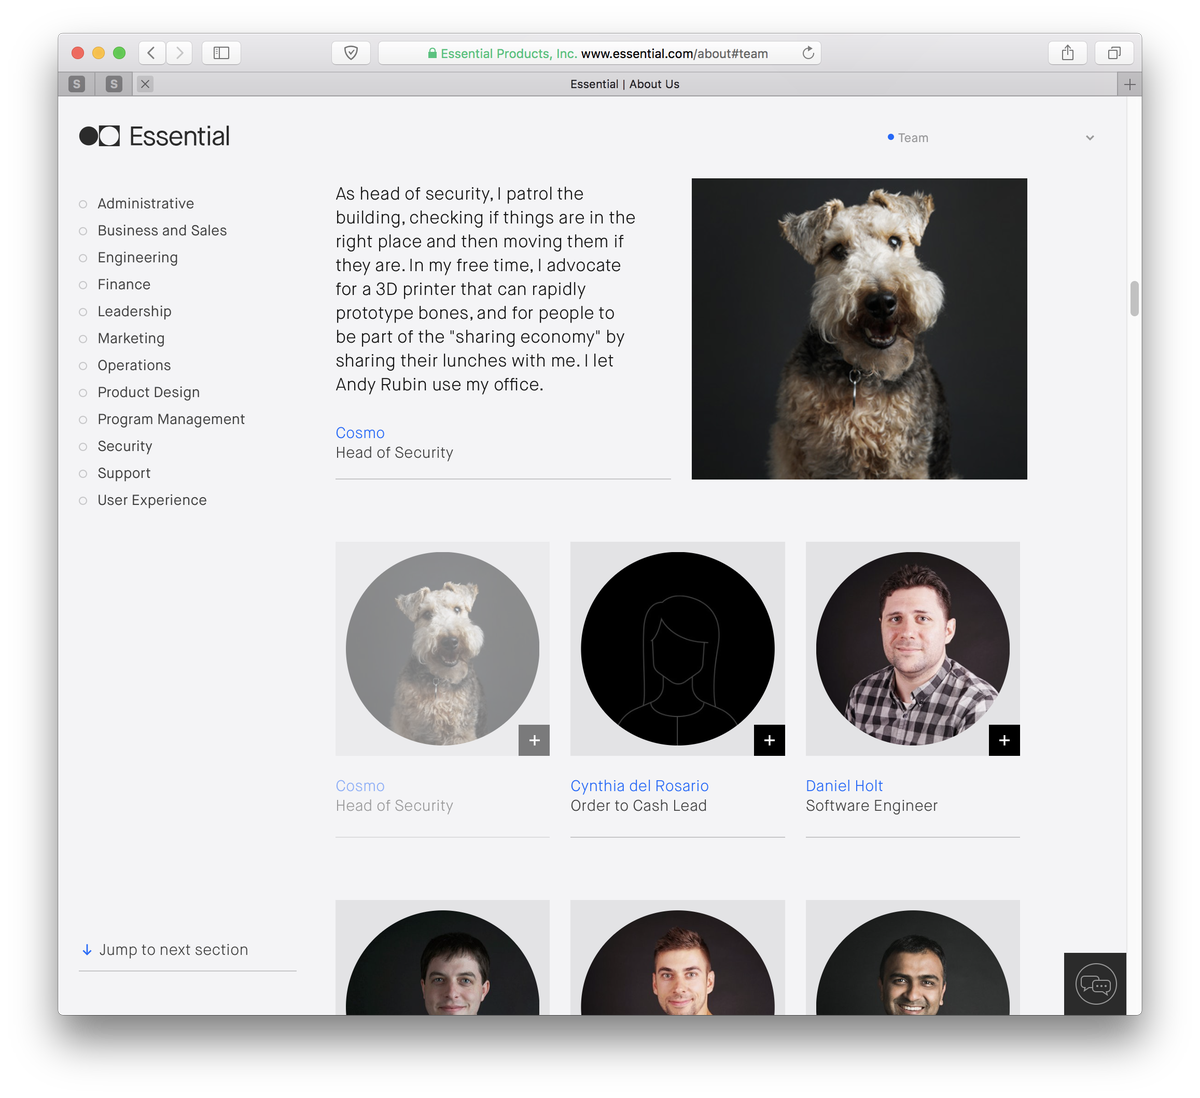Expand Daniel Holt's plus button

click(x=1004, y=740)
